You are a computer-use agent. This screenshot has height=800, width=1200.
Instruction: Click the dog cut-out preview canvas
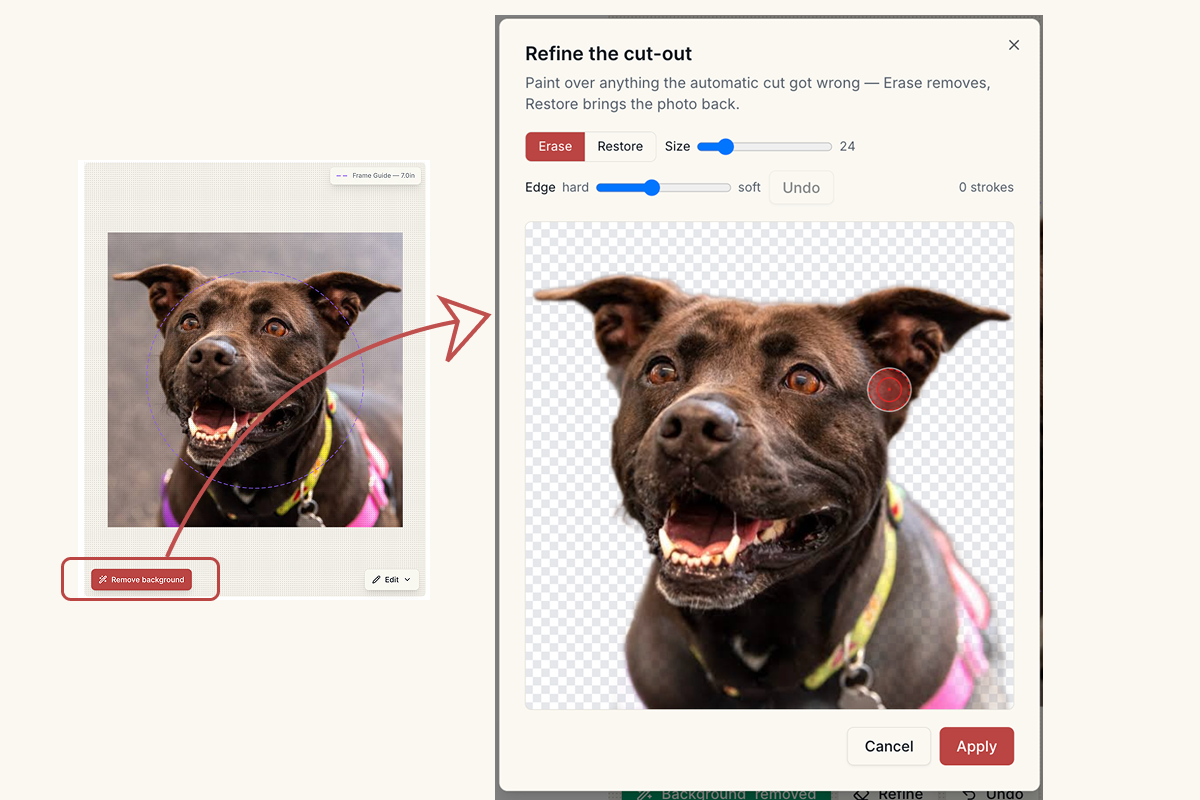769,465
